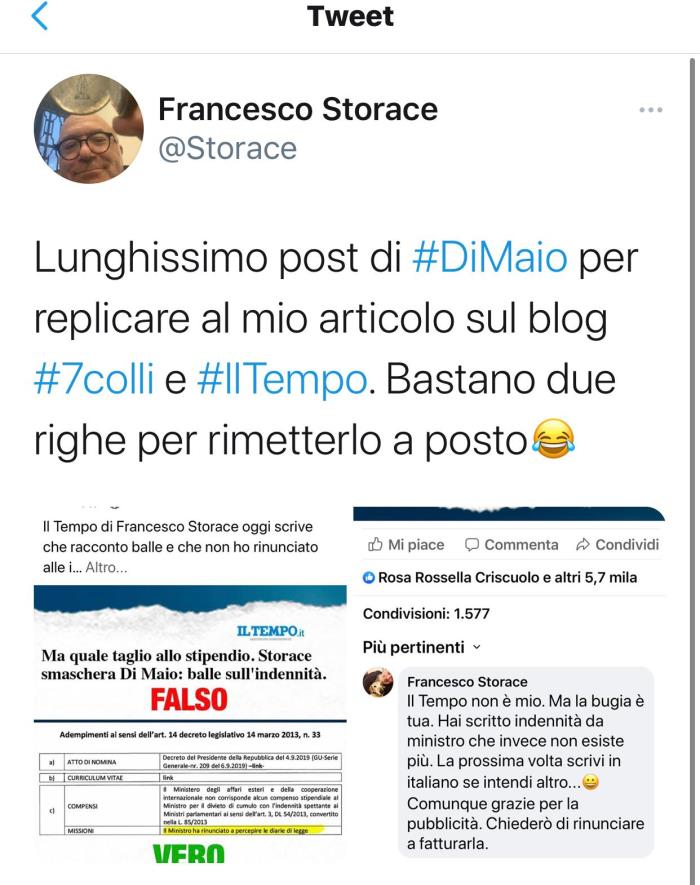
Task: Open the @Storace handle
Action: tap(228, 148)
